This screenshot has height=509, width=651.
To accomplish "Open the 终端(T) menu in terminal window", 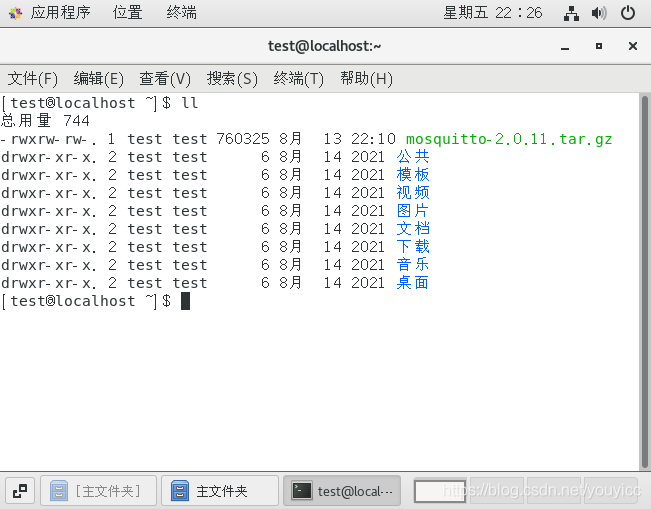I will click(x=298, y=78).
